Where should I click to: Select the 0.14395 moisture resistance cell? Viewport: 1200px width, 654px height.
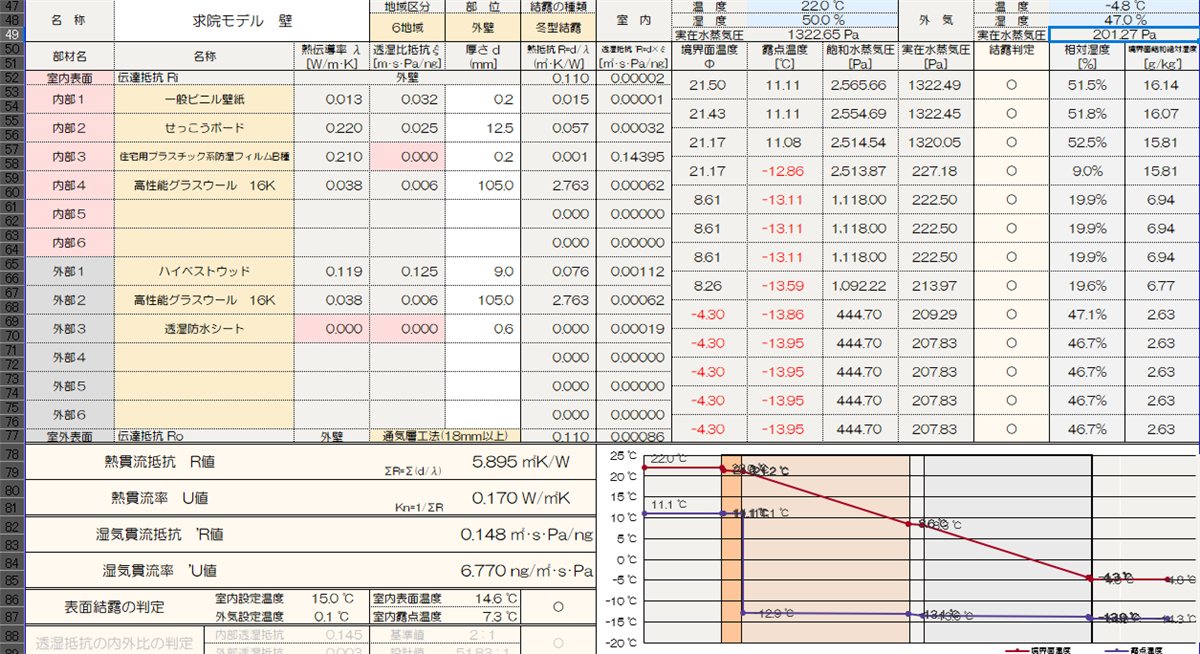click(x=634, y=157)
